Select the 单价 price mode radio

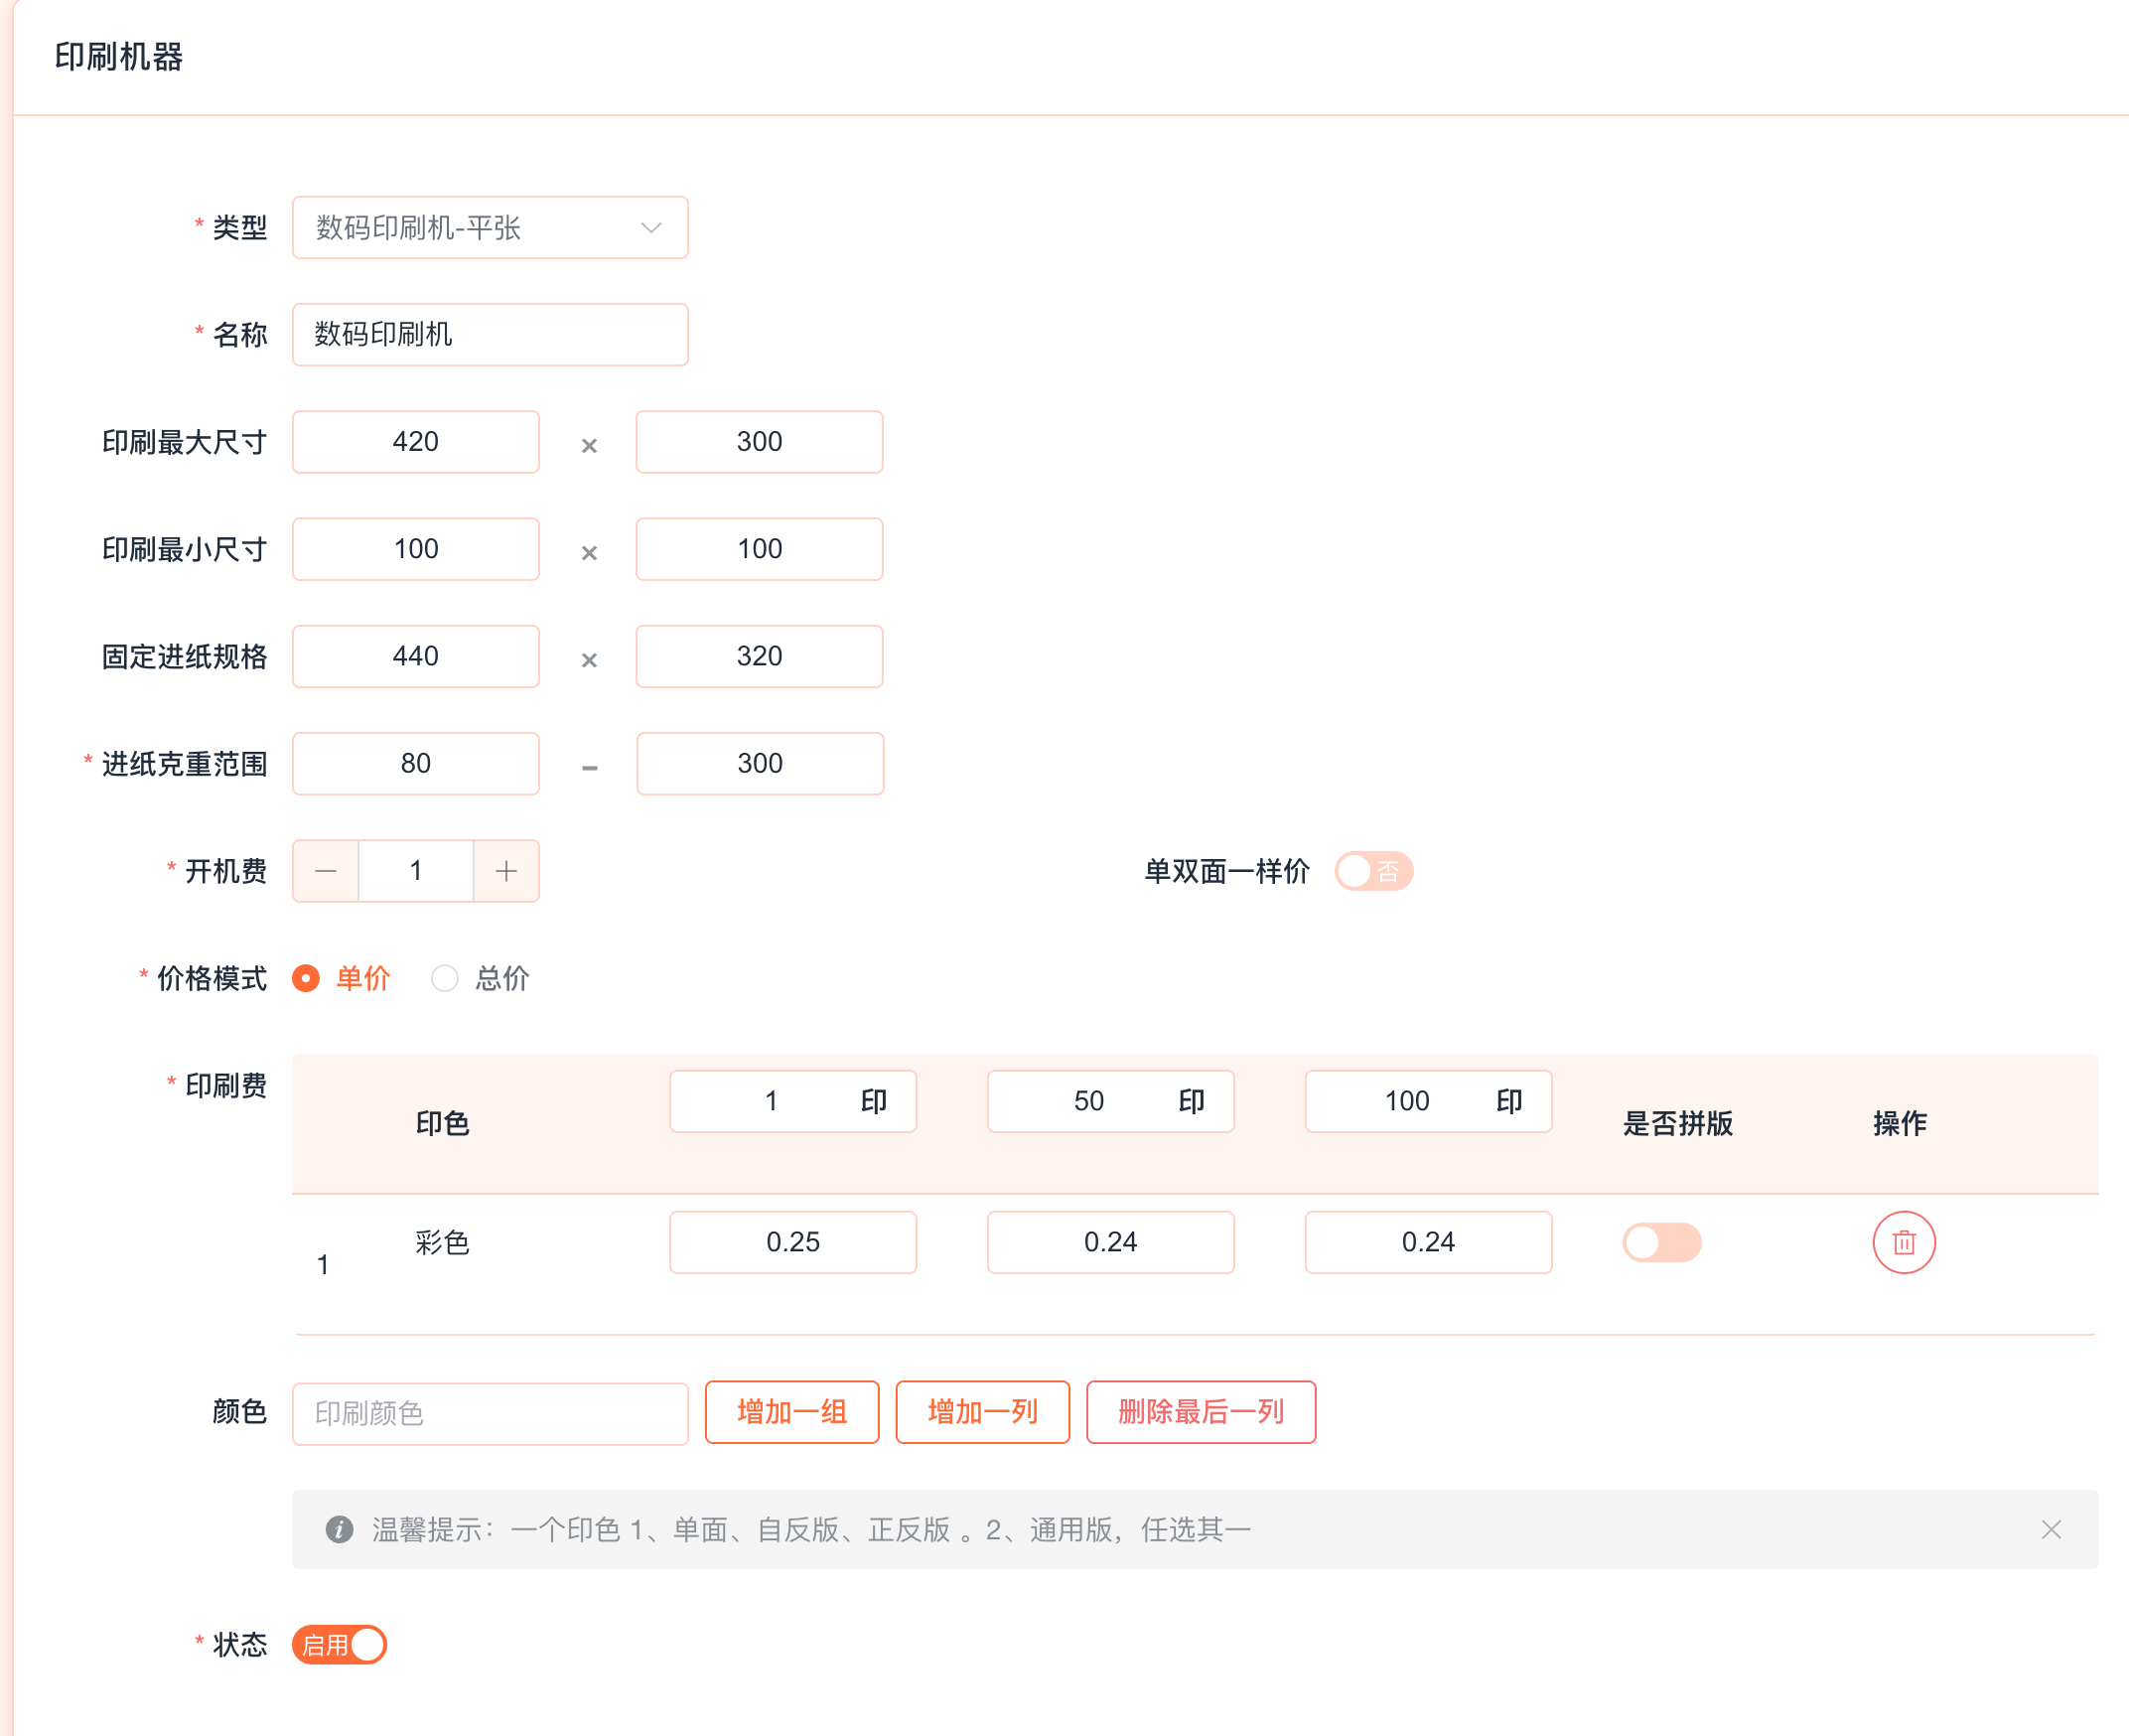click(306, 978)
